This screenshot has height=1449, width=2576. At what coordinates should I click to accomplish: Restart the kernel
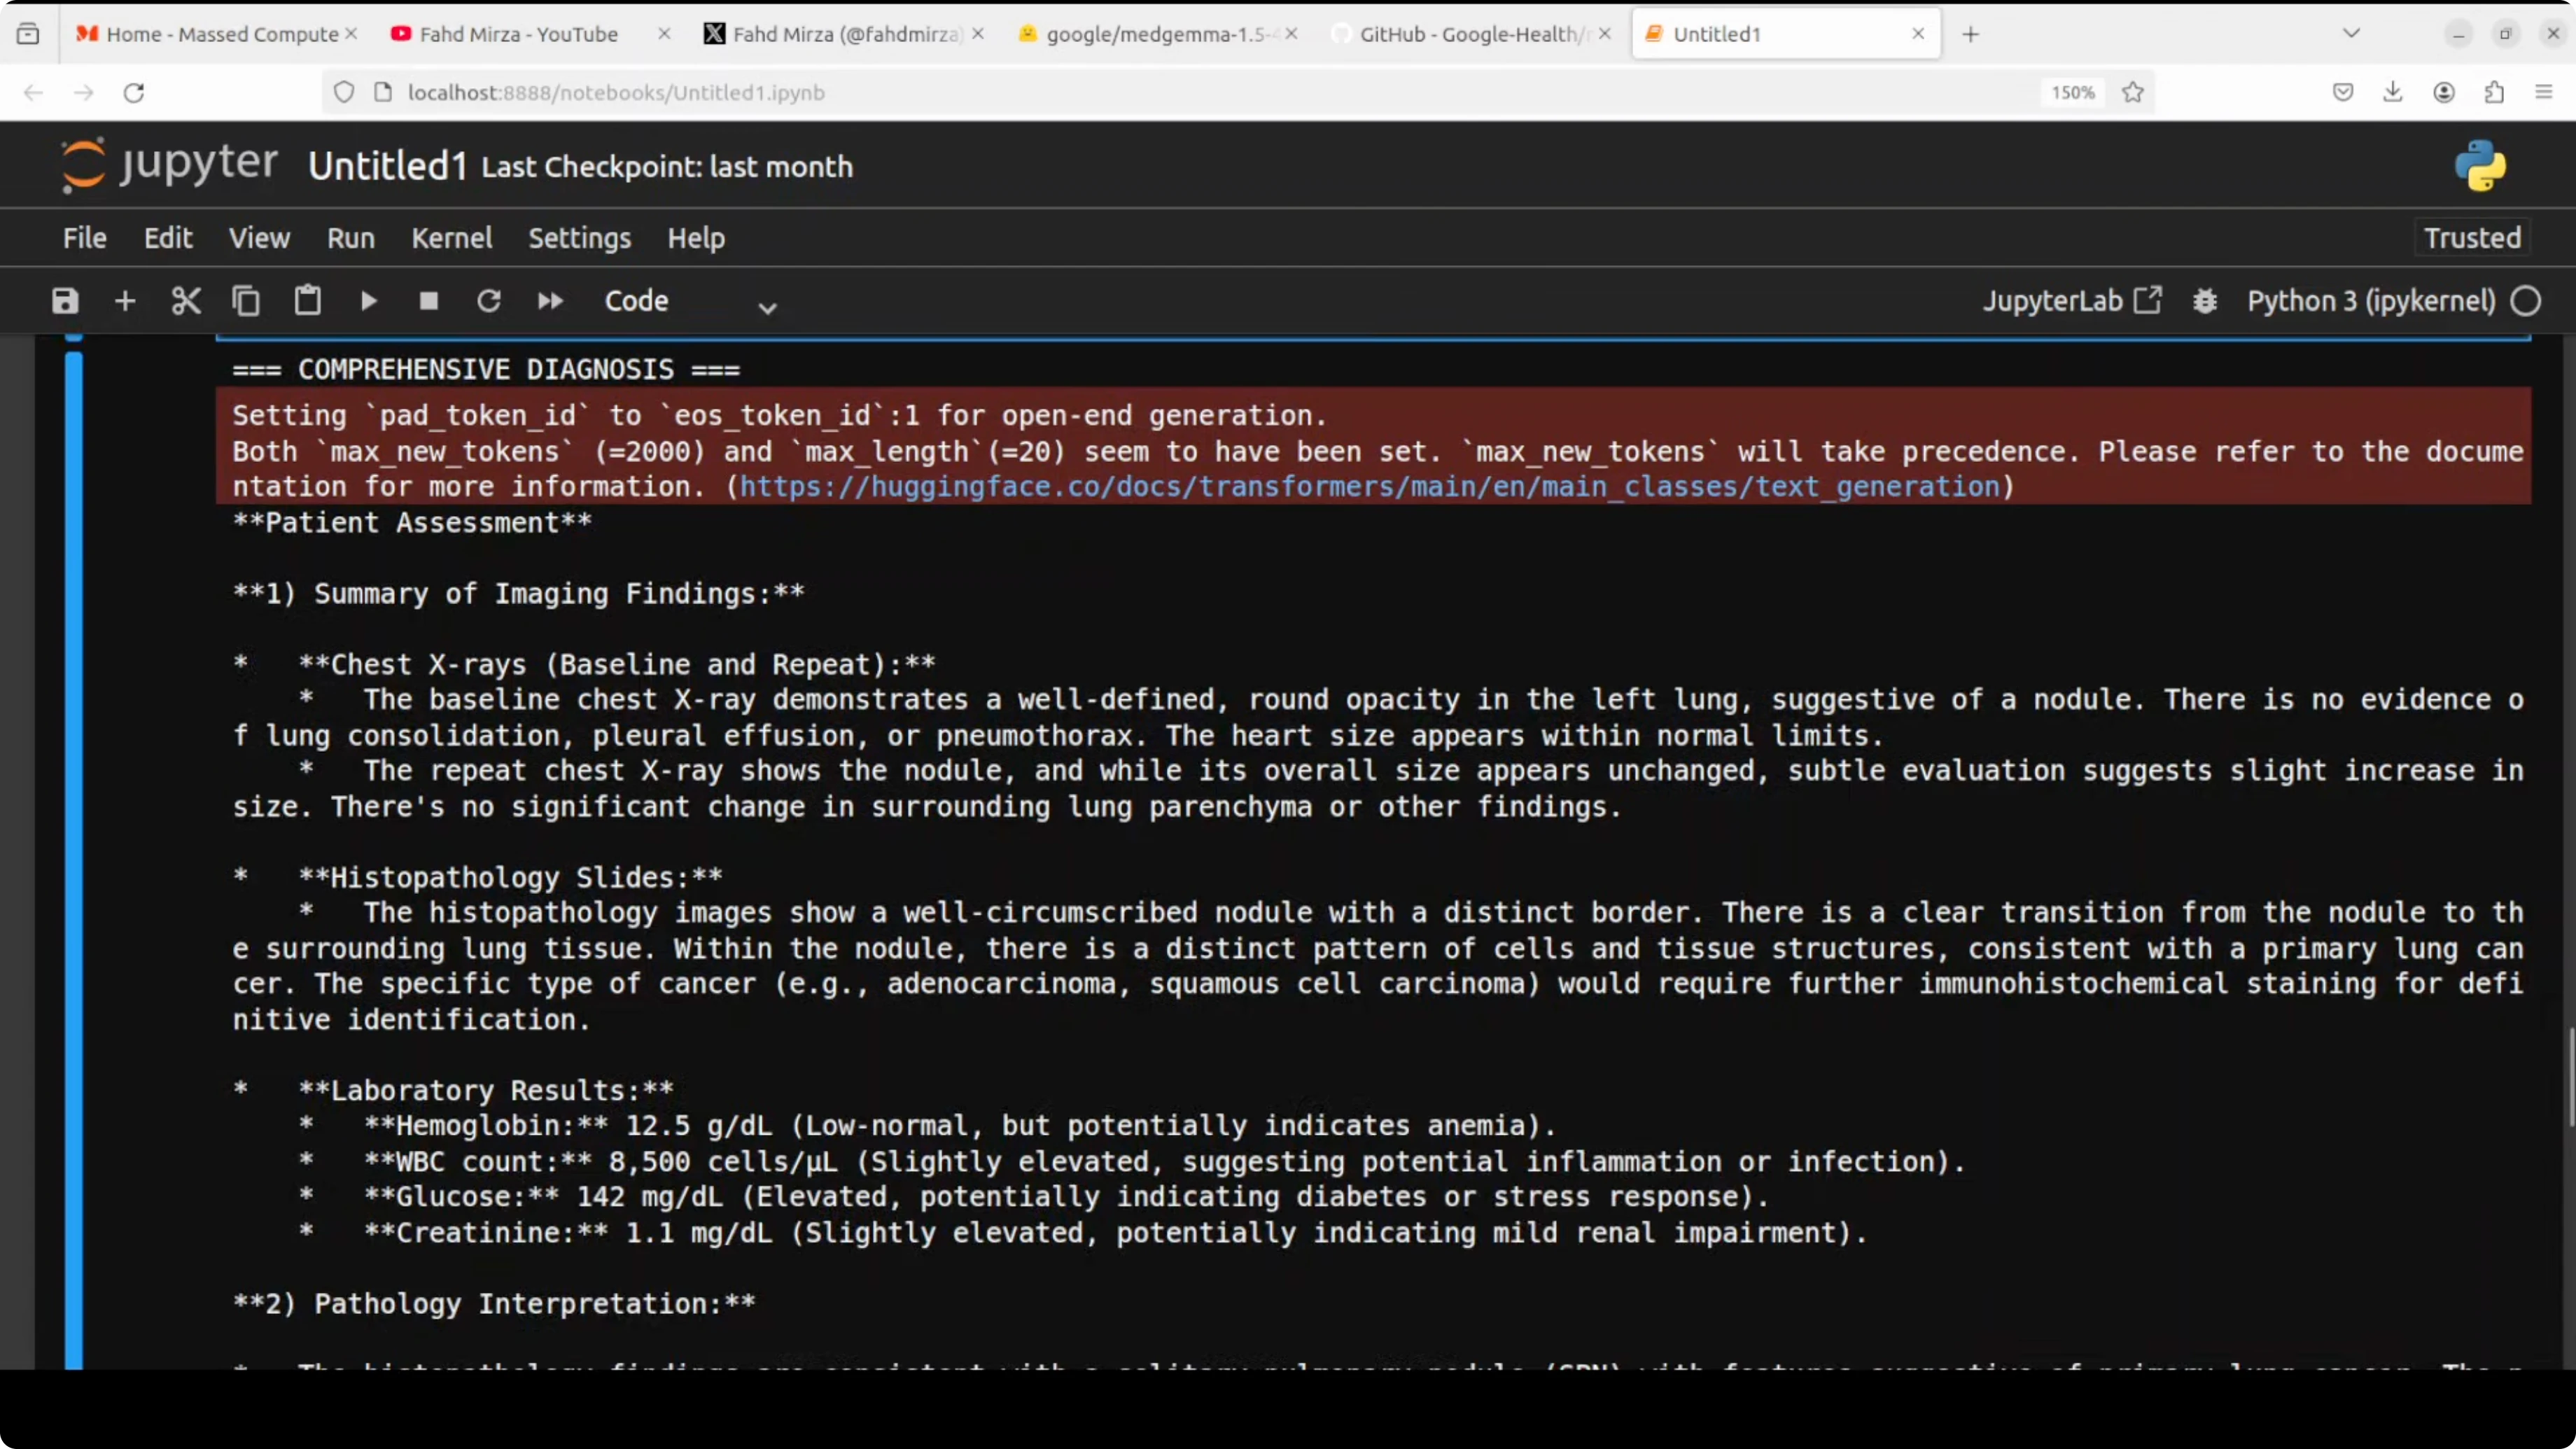tap(489, 301)
